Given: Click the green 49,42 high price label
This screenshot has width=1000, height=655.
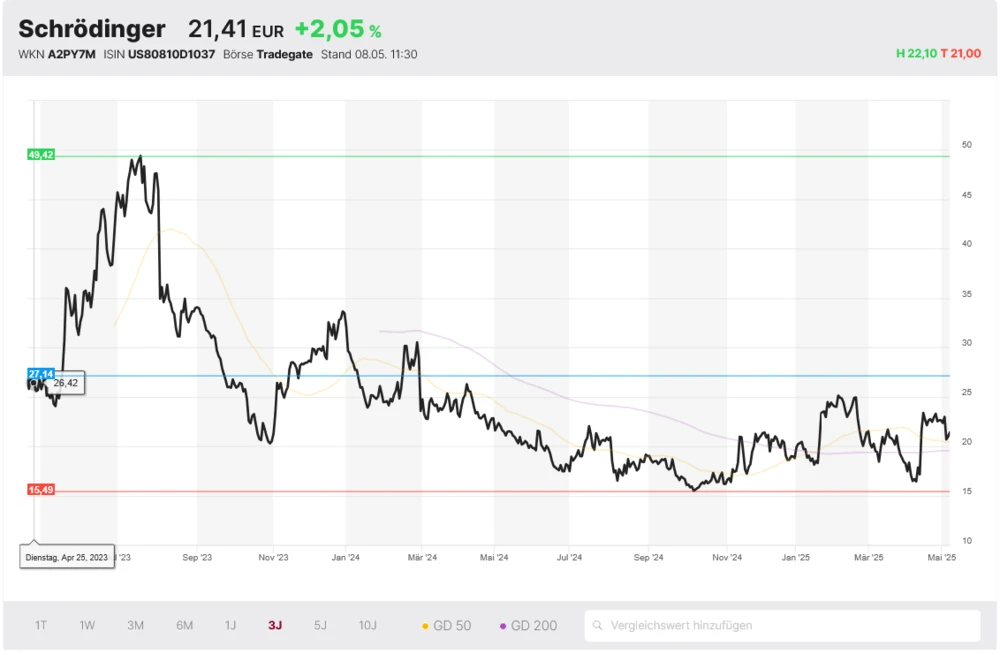Looking at the screenshot, I should [x=41, y=155].
